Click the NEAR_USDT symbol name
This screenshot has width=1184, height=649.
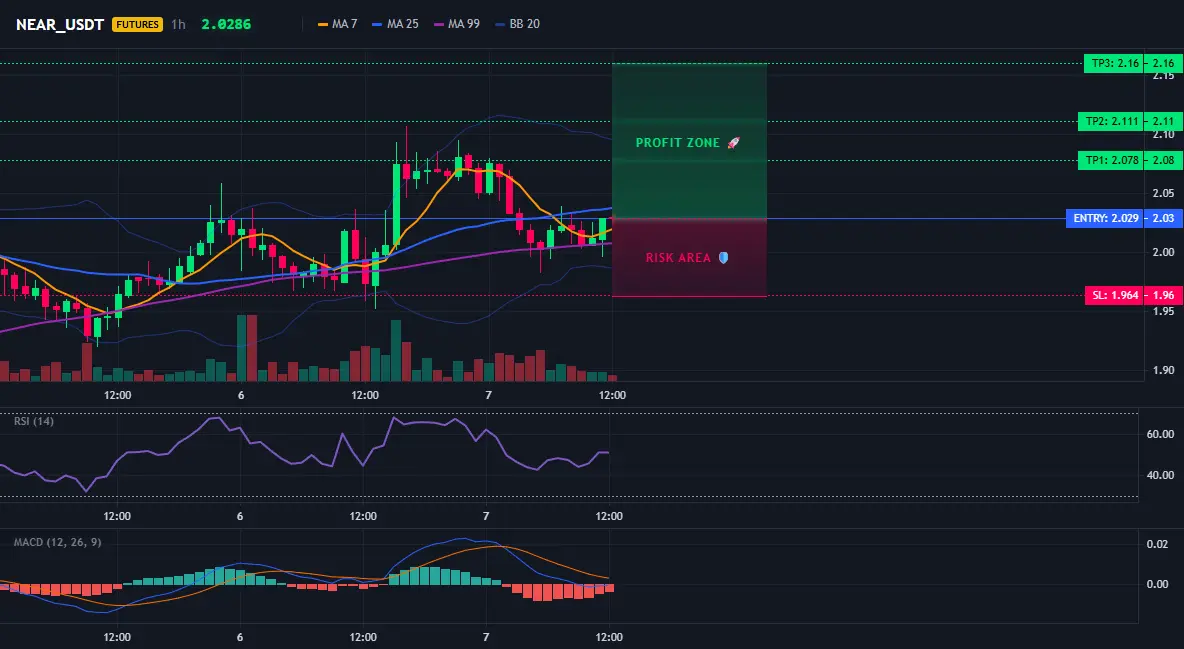[x=60, y=24]
